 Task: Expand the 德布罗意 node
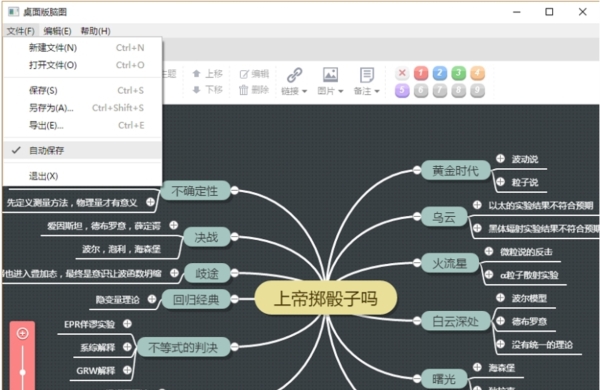coord(500,321)
